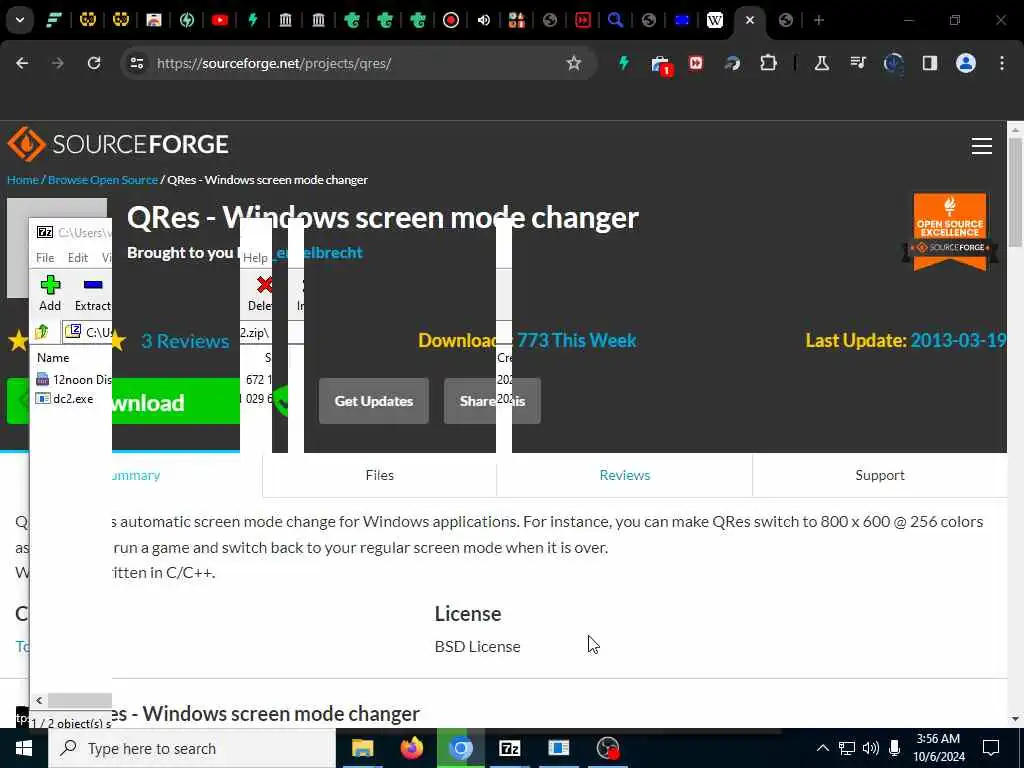
Task: Switch to the Files tab
Action: click(379, 475)
